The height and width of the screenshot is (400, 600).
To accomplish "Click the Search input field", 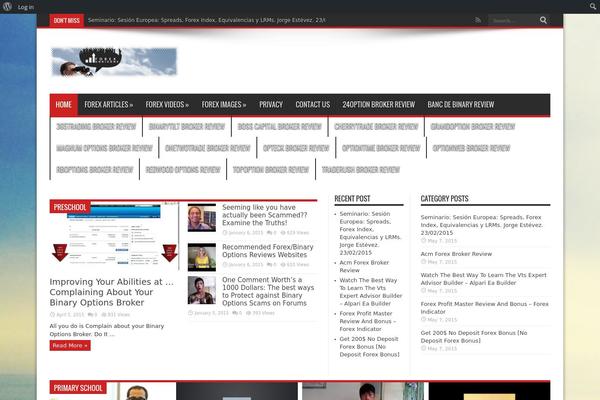I will [x=513, y=20].
